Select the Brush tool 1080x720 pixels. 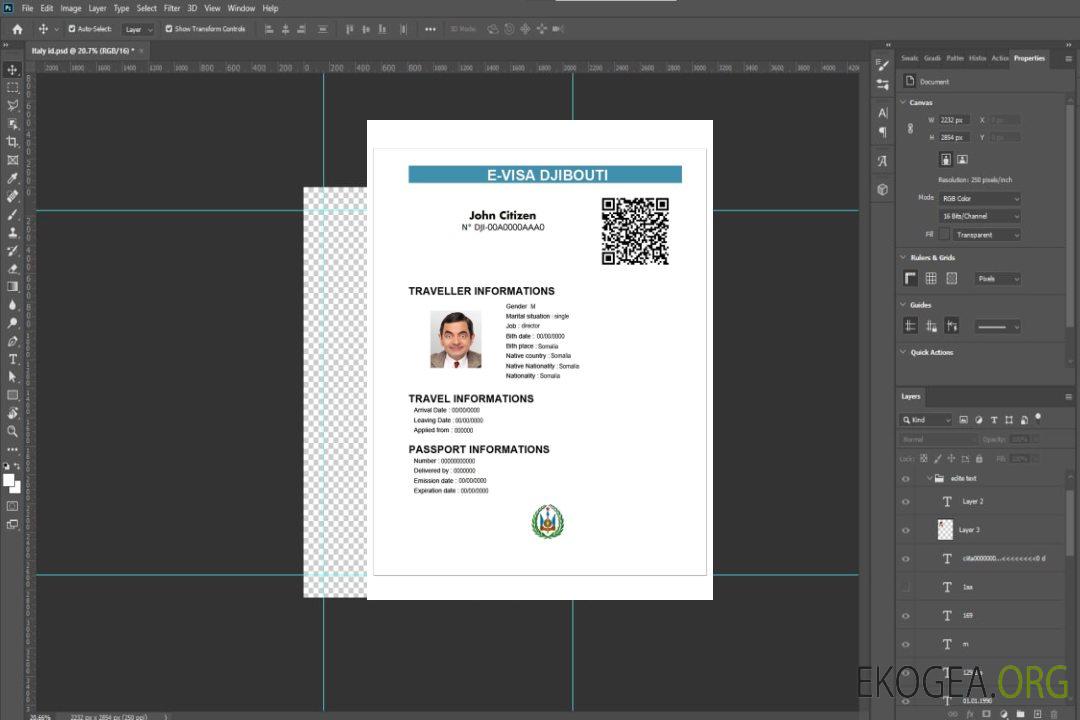coord(12,214)
